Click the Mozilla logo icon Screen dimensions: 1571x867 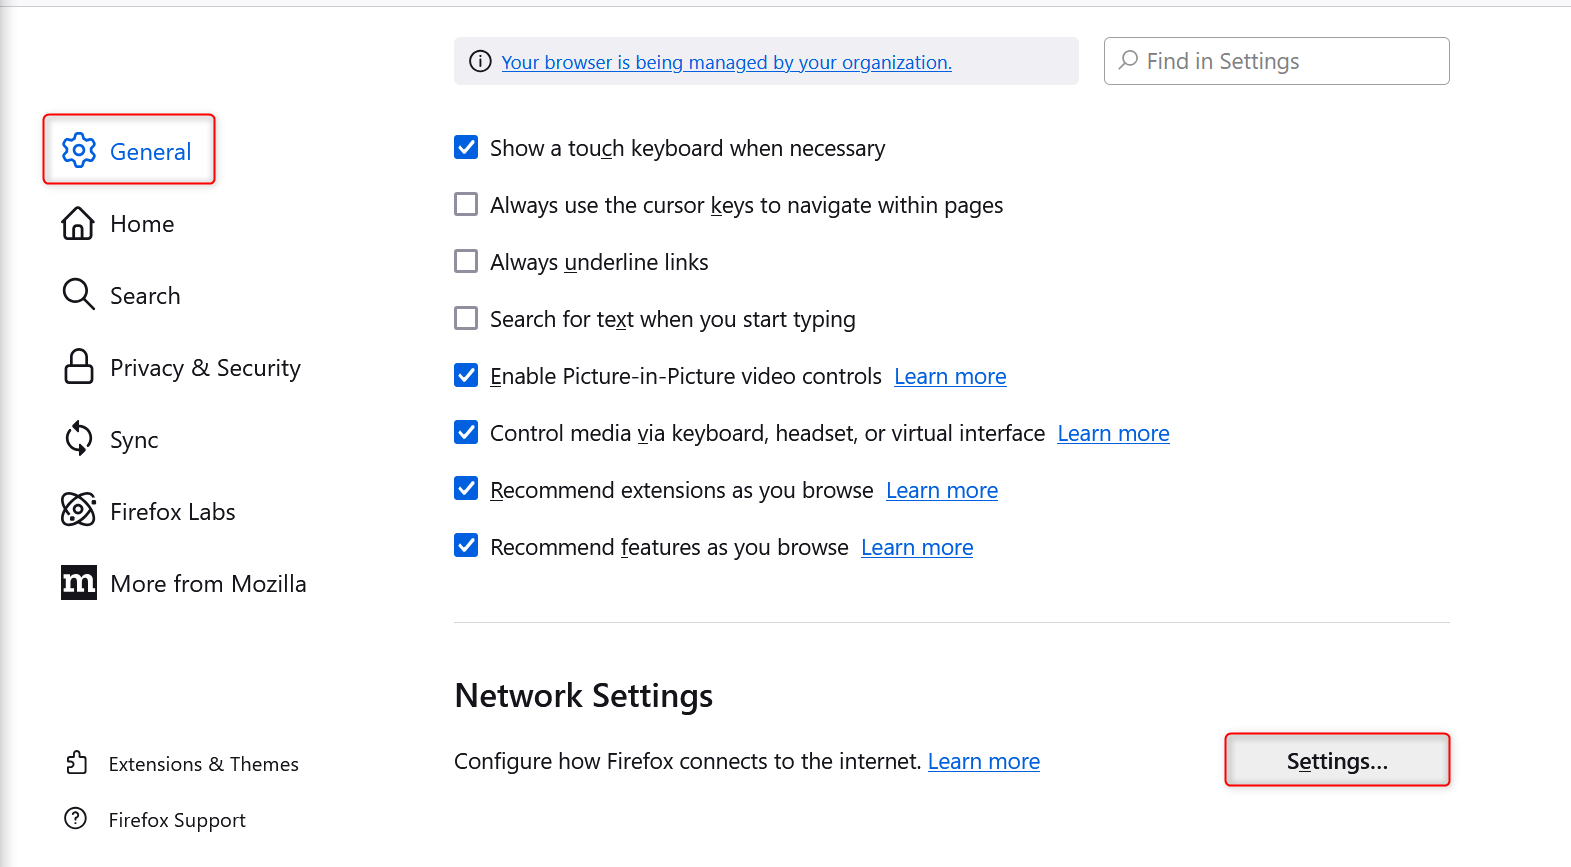79,582
